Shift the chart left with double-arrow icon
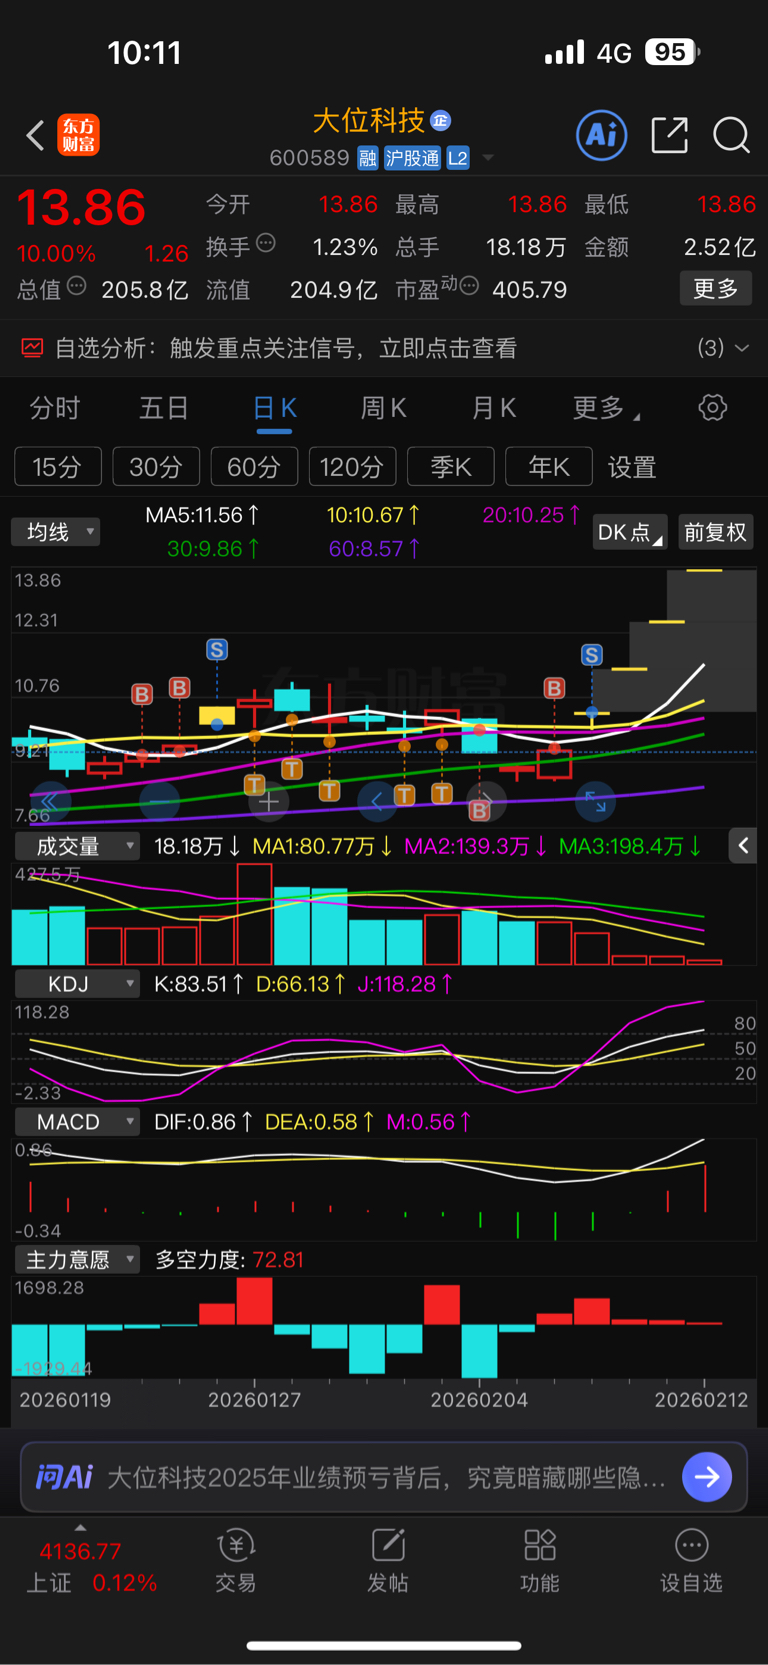 [x=48, y=801]
